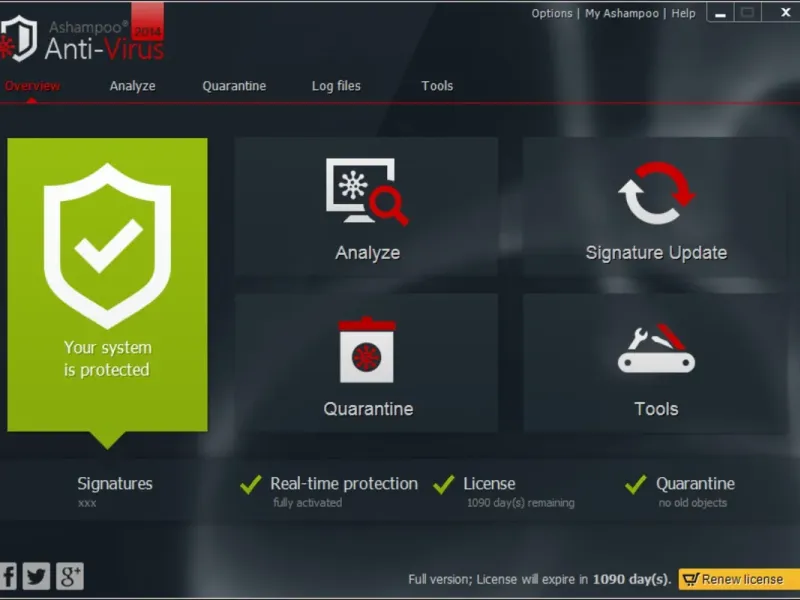Minimize the Anti-Virus window

pos(720,13)
